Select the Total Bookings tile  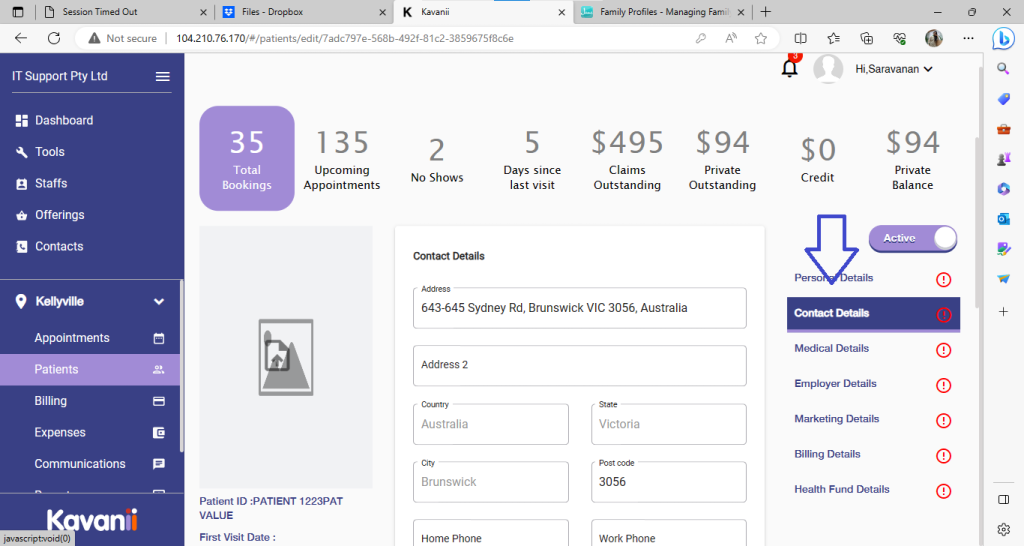click(x=247, y=158)
